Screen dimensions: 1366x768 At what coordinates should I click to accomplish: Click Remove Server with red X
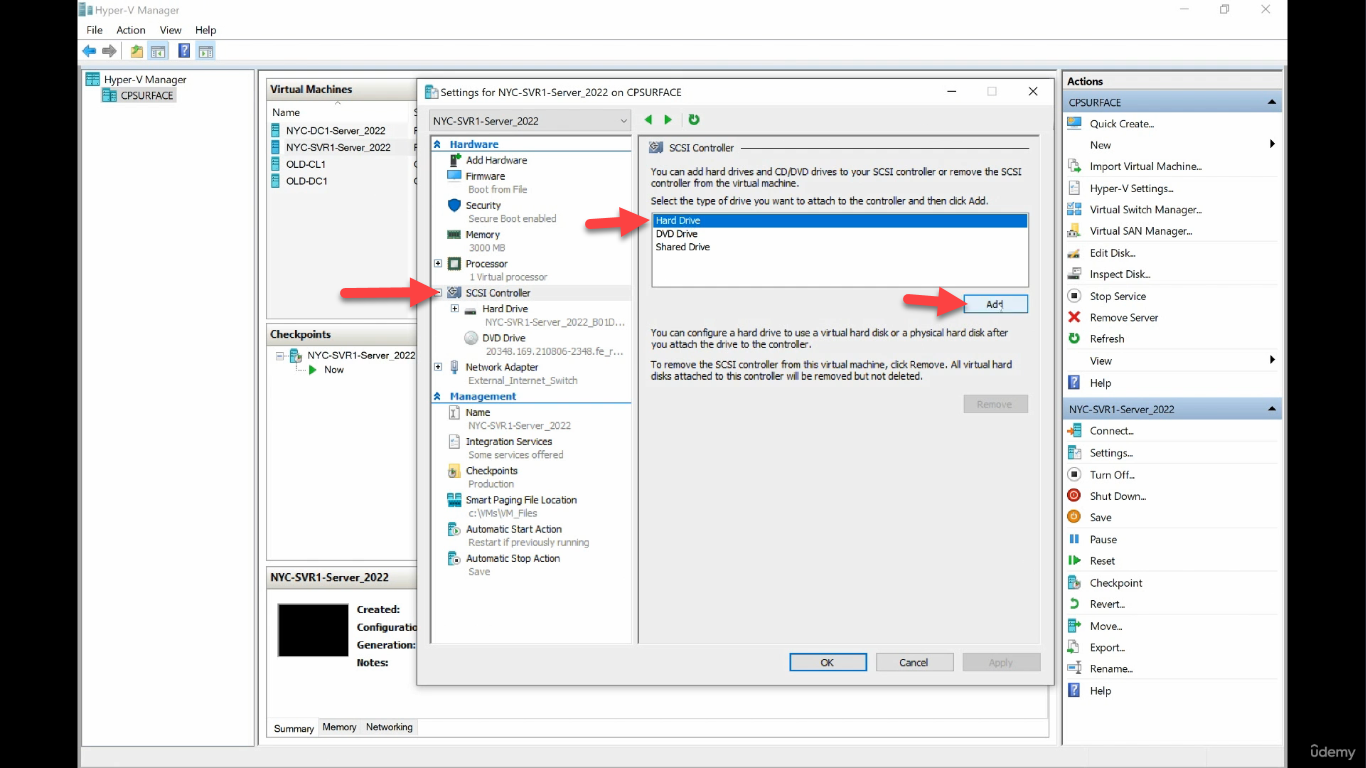point(1124,318)
